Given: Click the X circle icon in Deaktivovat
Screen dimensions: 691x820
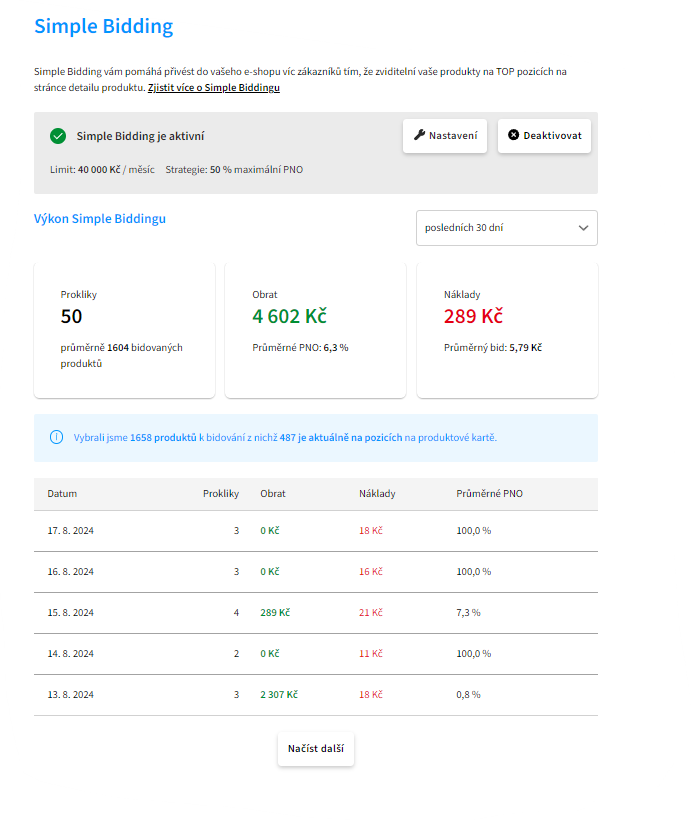Looking at the screenshot, I should [514, 135].
